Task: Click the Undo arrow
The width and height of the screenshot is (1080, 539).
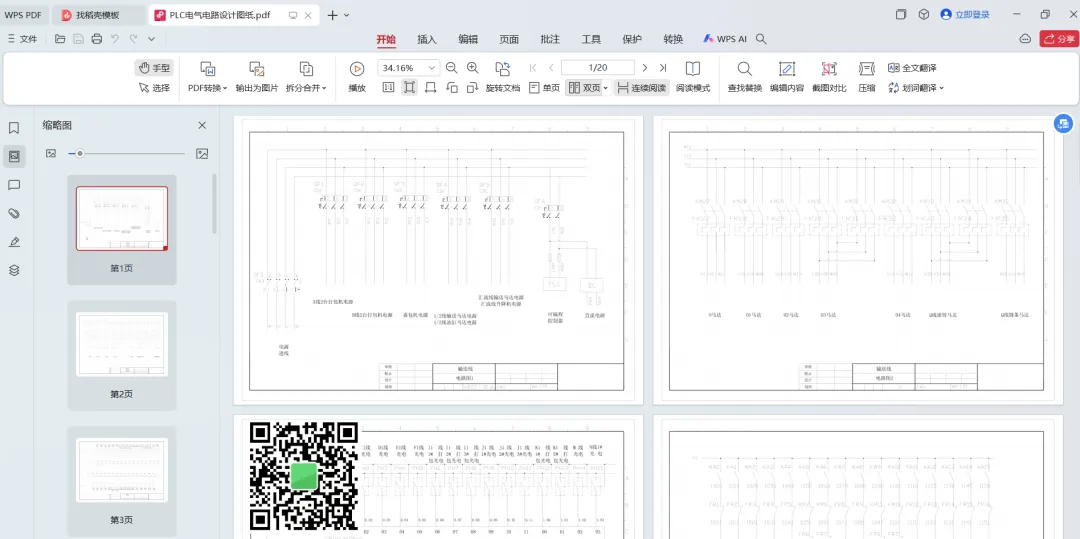Action: pyautogui.click(x=115, y=39)
